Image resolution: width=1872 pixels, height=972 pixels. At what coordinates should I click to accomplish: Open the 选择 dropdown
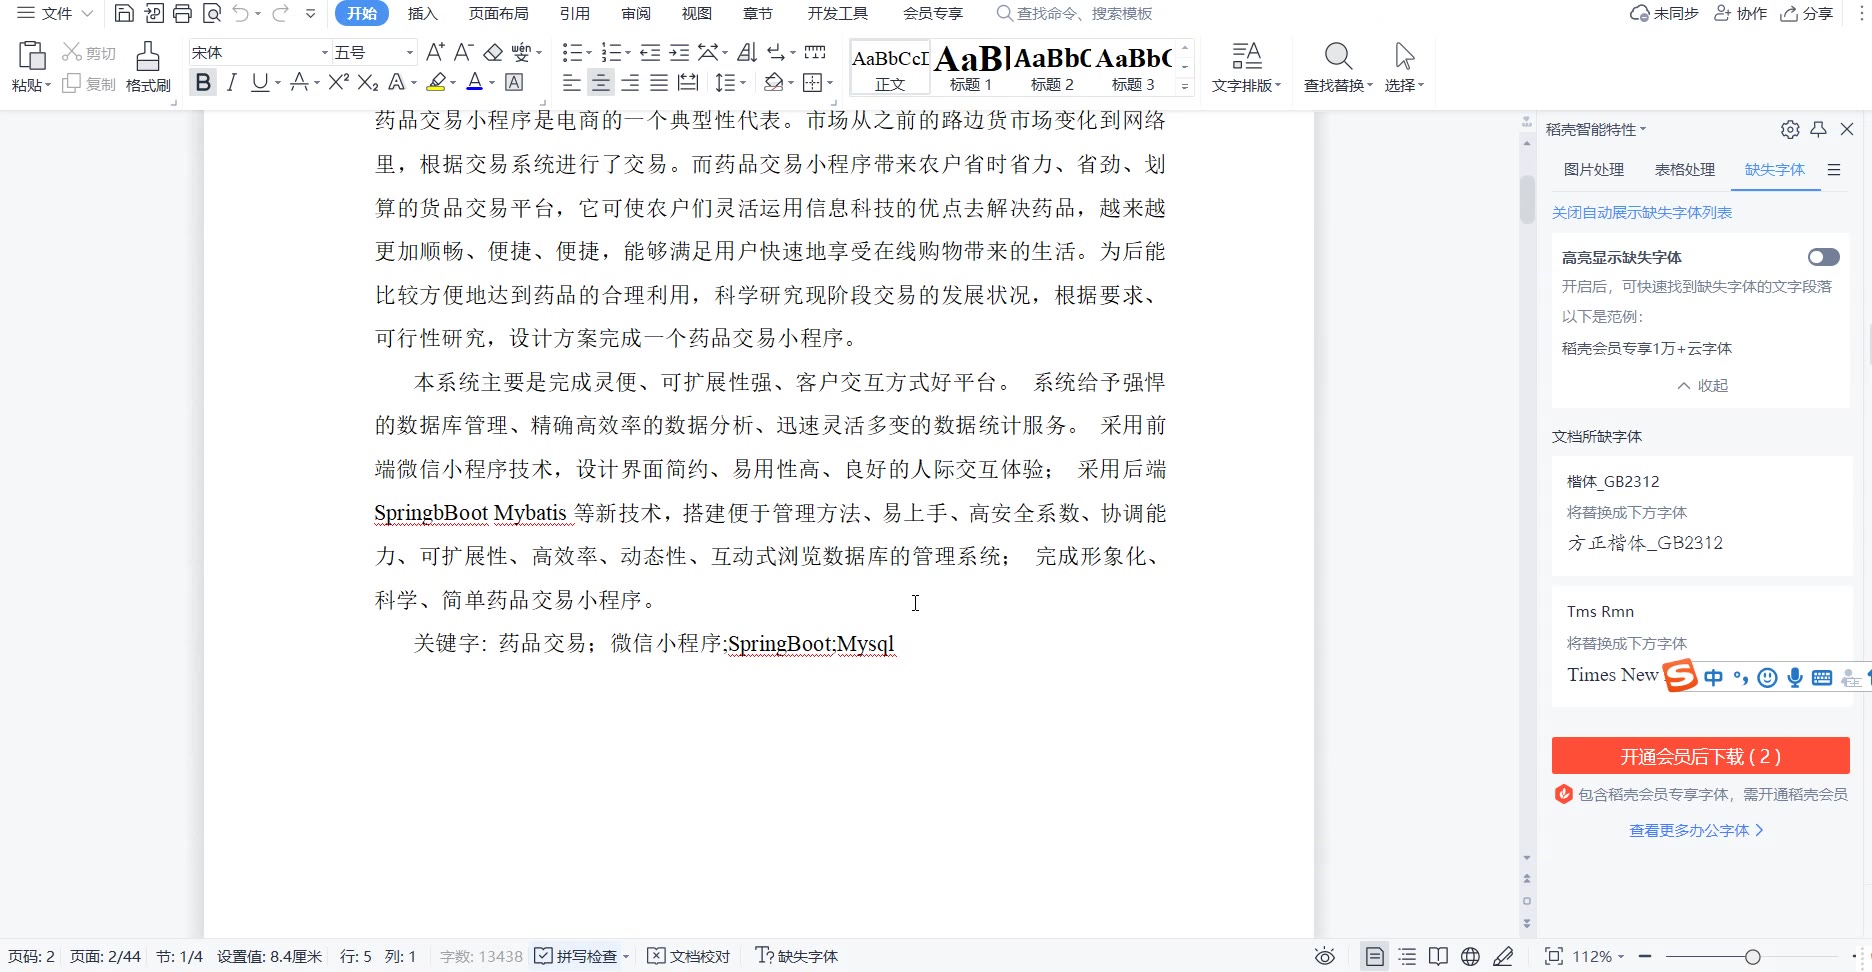click(1404, 86)
